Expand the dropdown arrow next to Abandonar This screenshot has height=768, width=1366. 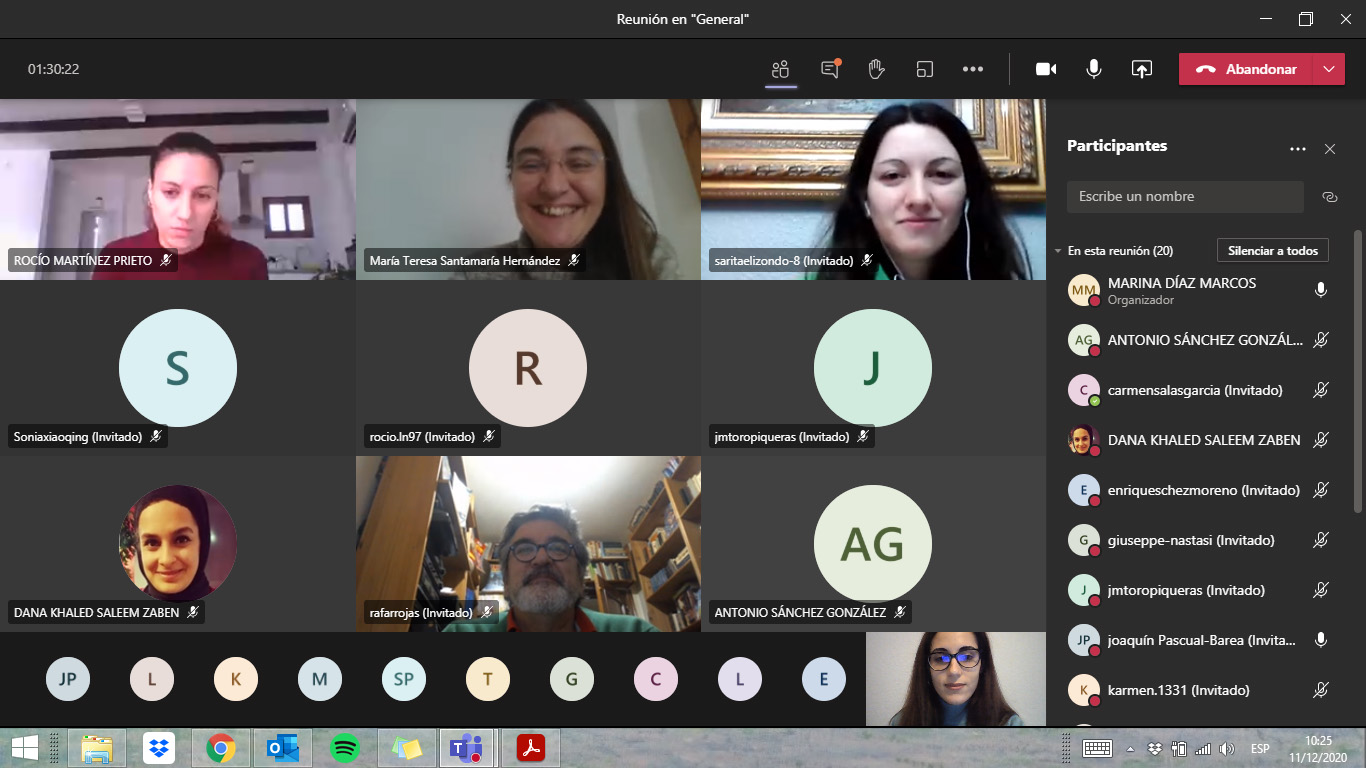click(x=1328, y=69)
